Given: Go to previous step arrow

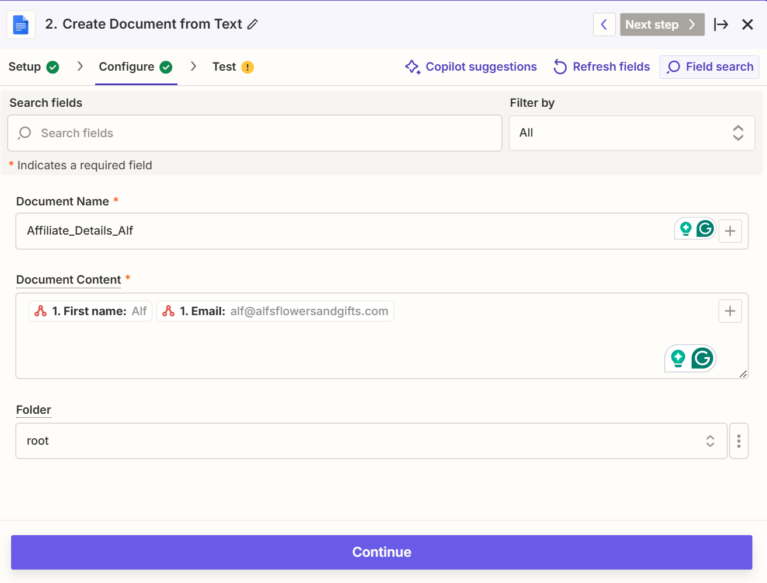Looking at the screenshot, I should coord(604,24).
